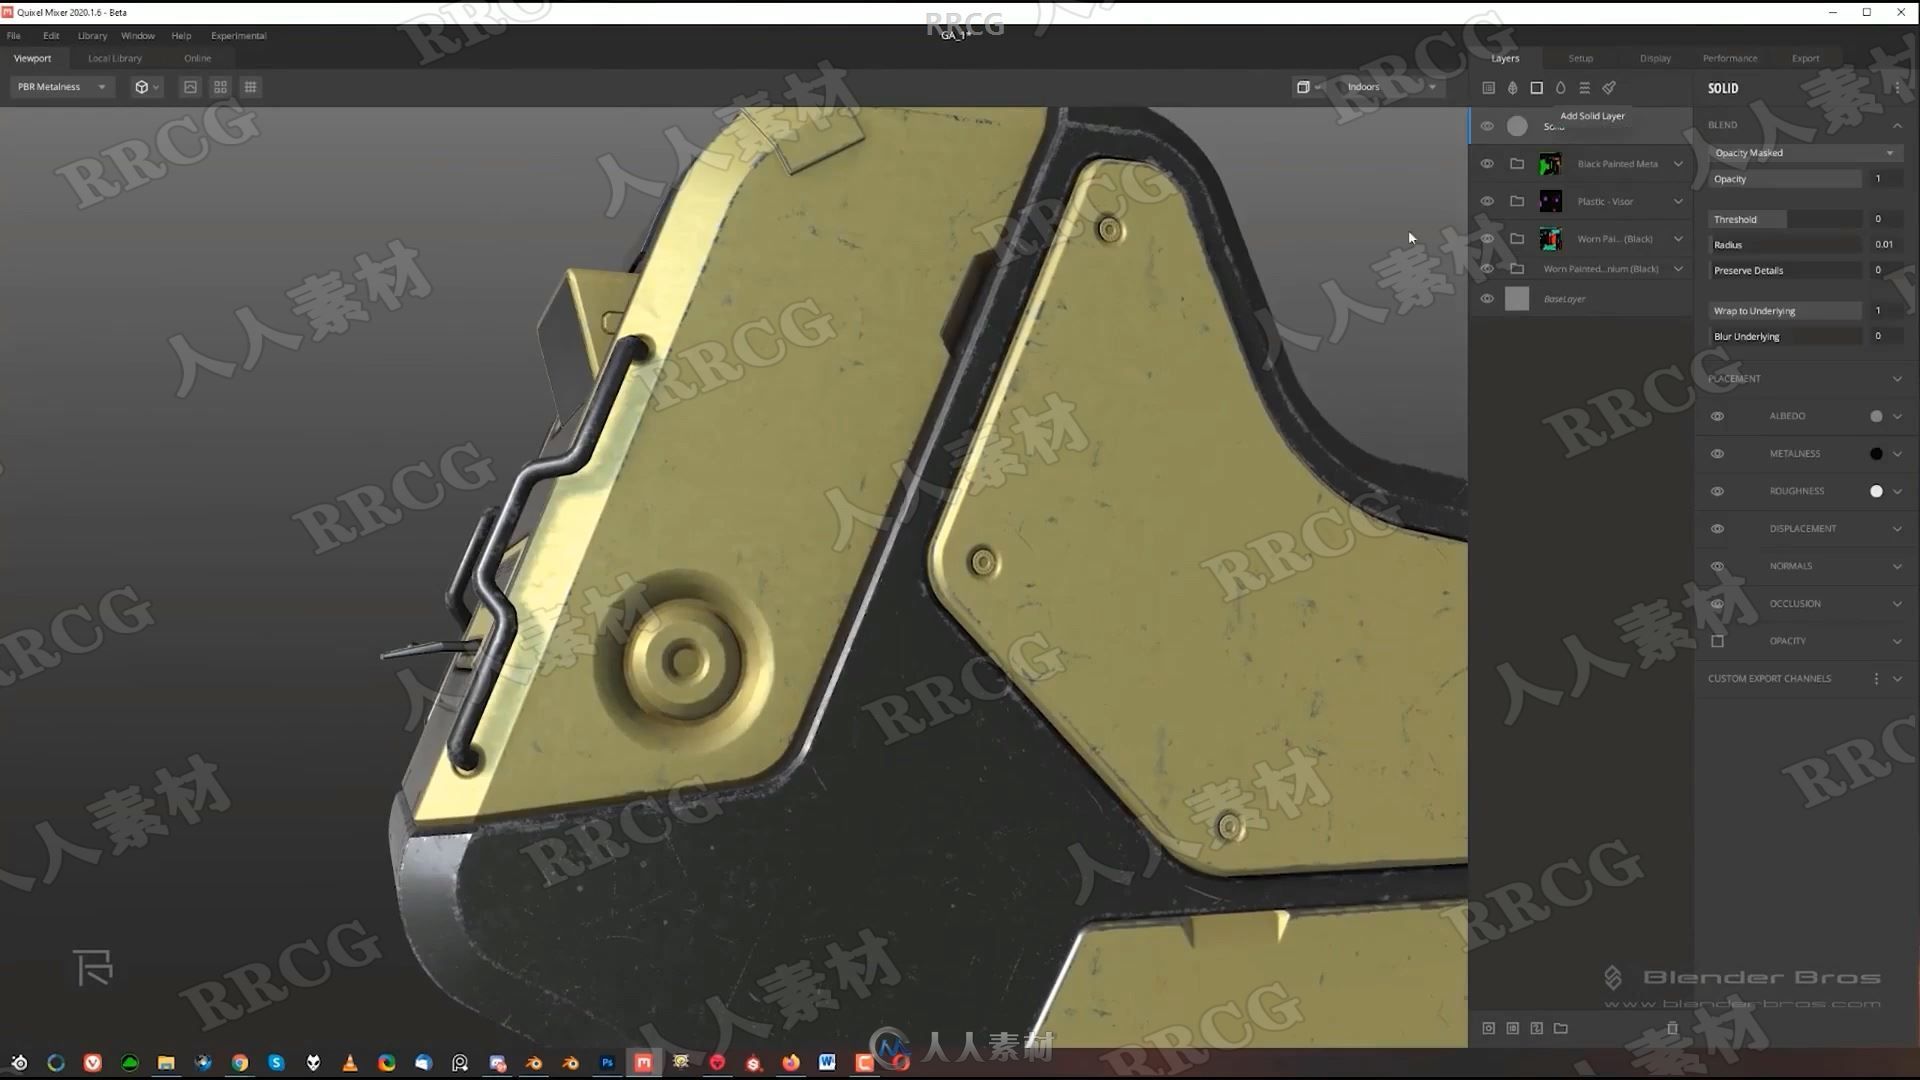Click the Setup panel tab
The width and height of the screenshot is (1920, 1080).
[x=1580, y=58]
